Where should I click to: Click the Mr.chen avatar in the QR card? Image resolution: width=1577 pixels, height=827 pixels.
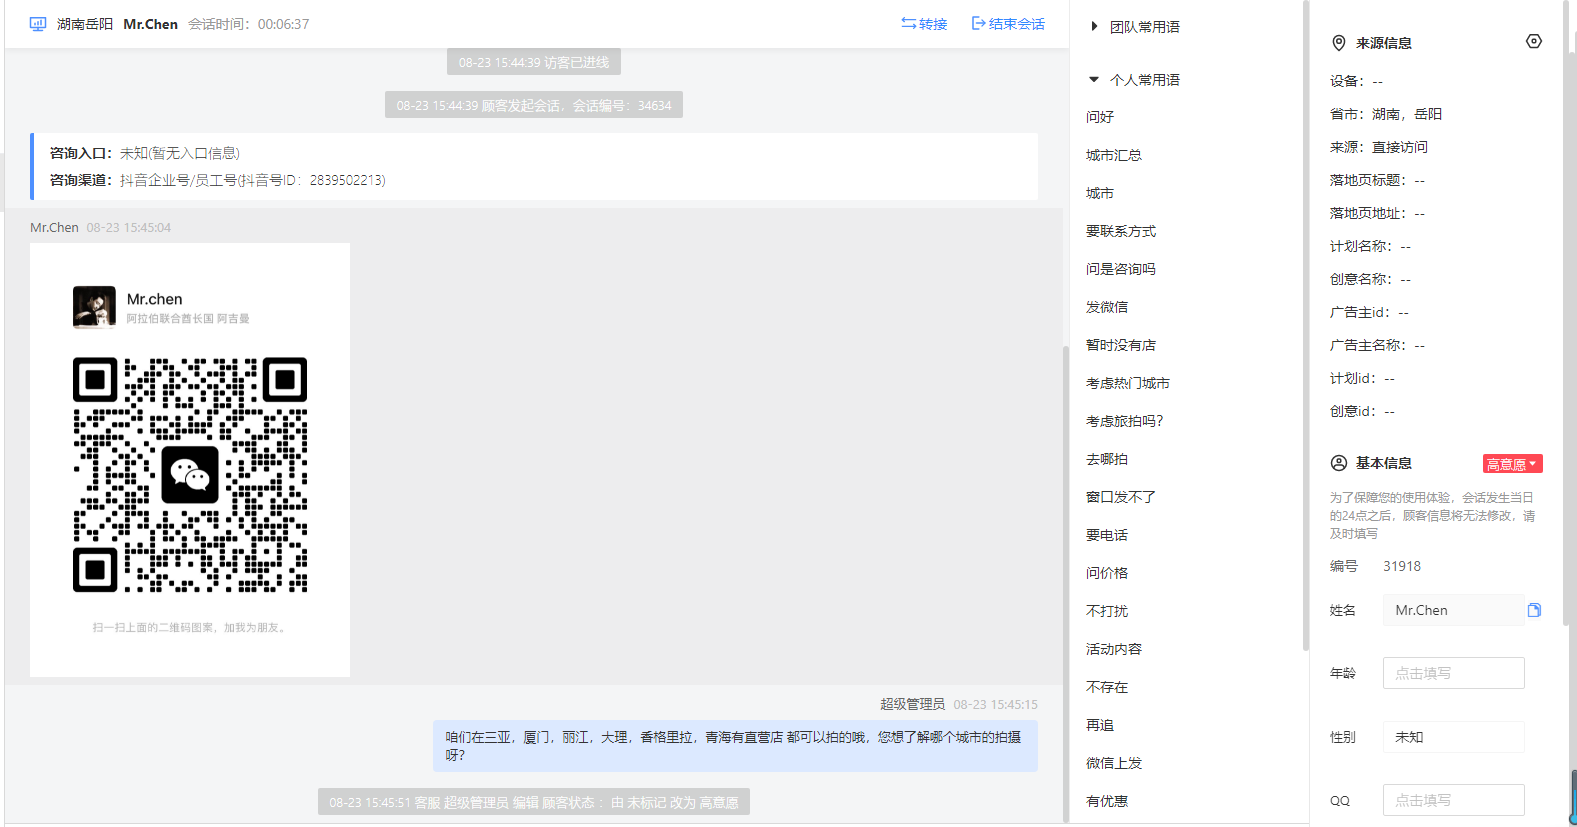point(94,307)
